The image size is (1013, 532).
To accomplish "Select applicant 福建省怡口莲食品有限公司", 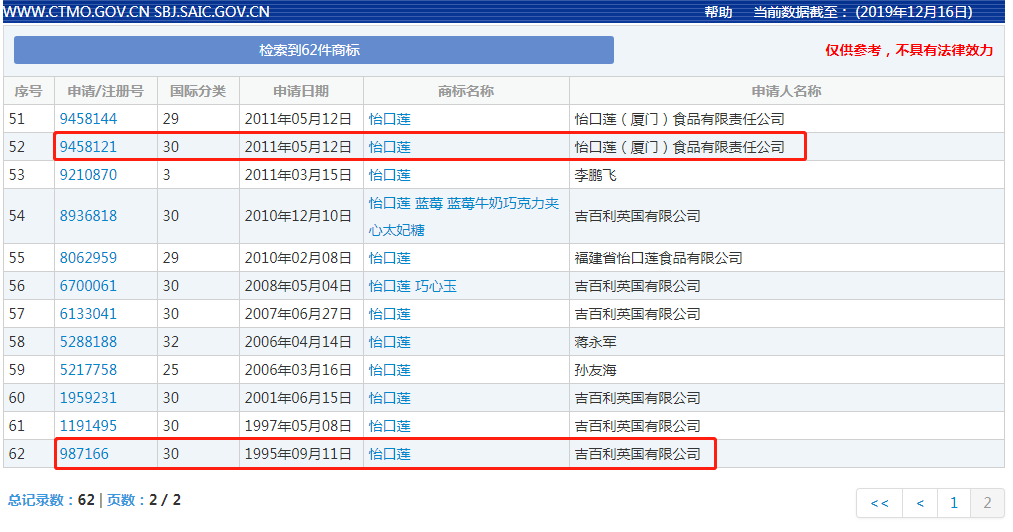I will (658, 258).
